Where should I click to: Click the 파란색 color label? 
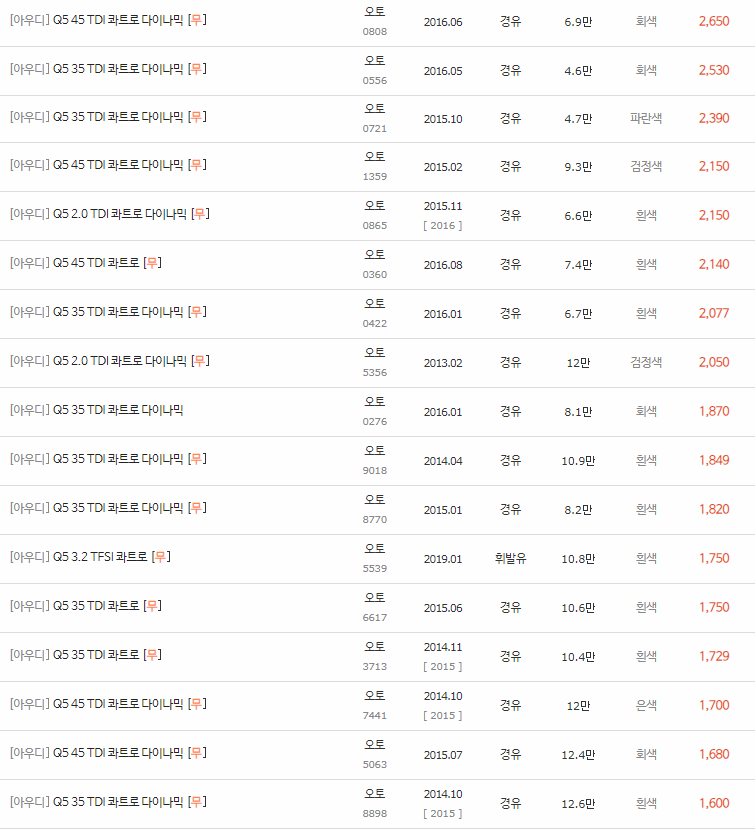pyautogui.click(x=646, y=117)
